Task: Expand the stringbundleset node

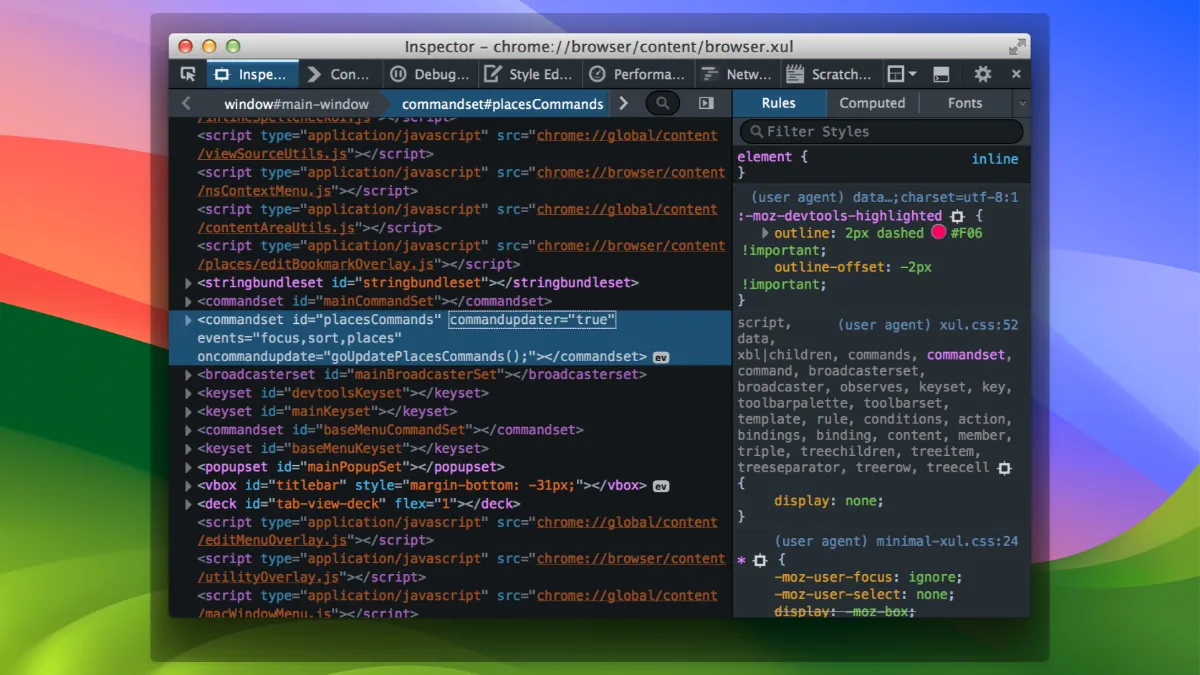Action: 189,283
